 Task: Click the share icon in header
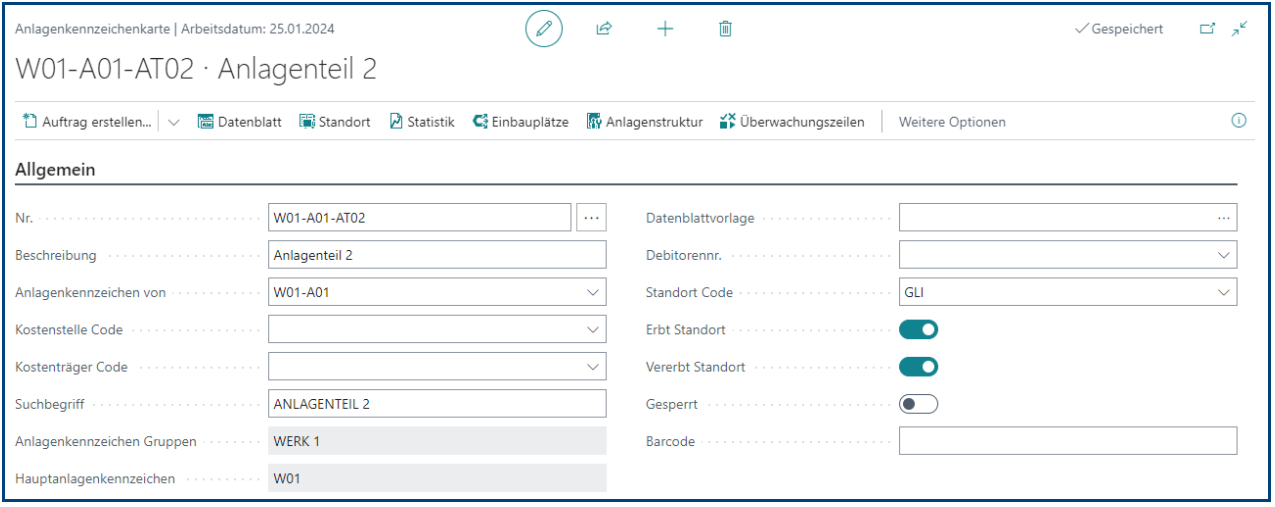604,29
